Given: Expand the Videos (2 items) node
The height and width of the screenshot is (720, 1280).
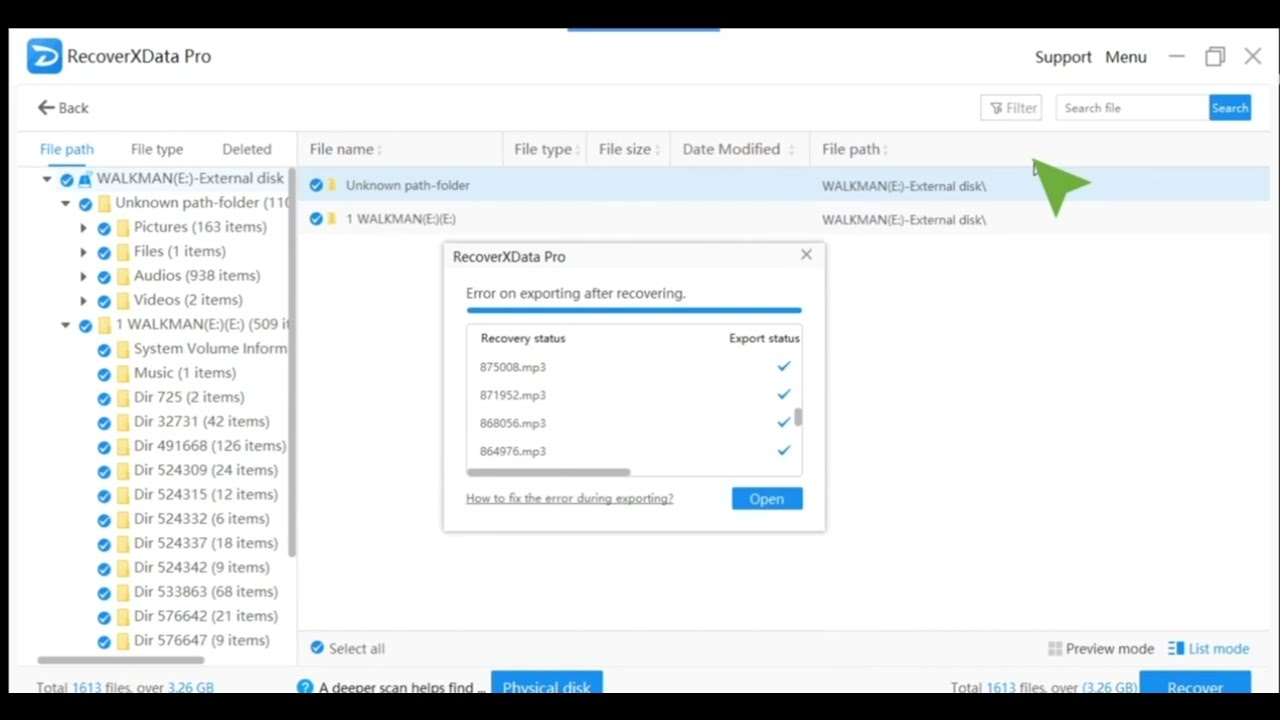Looking at the screenshot, I should click(x=84, y=300).
